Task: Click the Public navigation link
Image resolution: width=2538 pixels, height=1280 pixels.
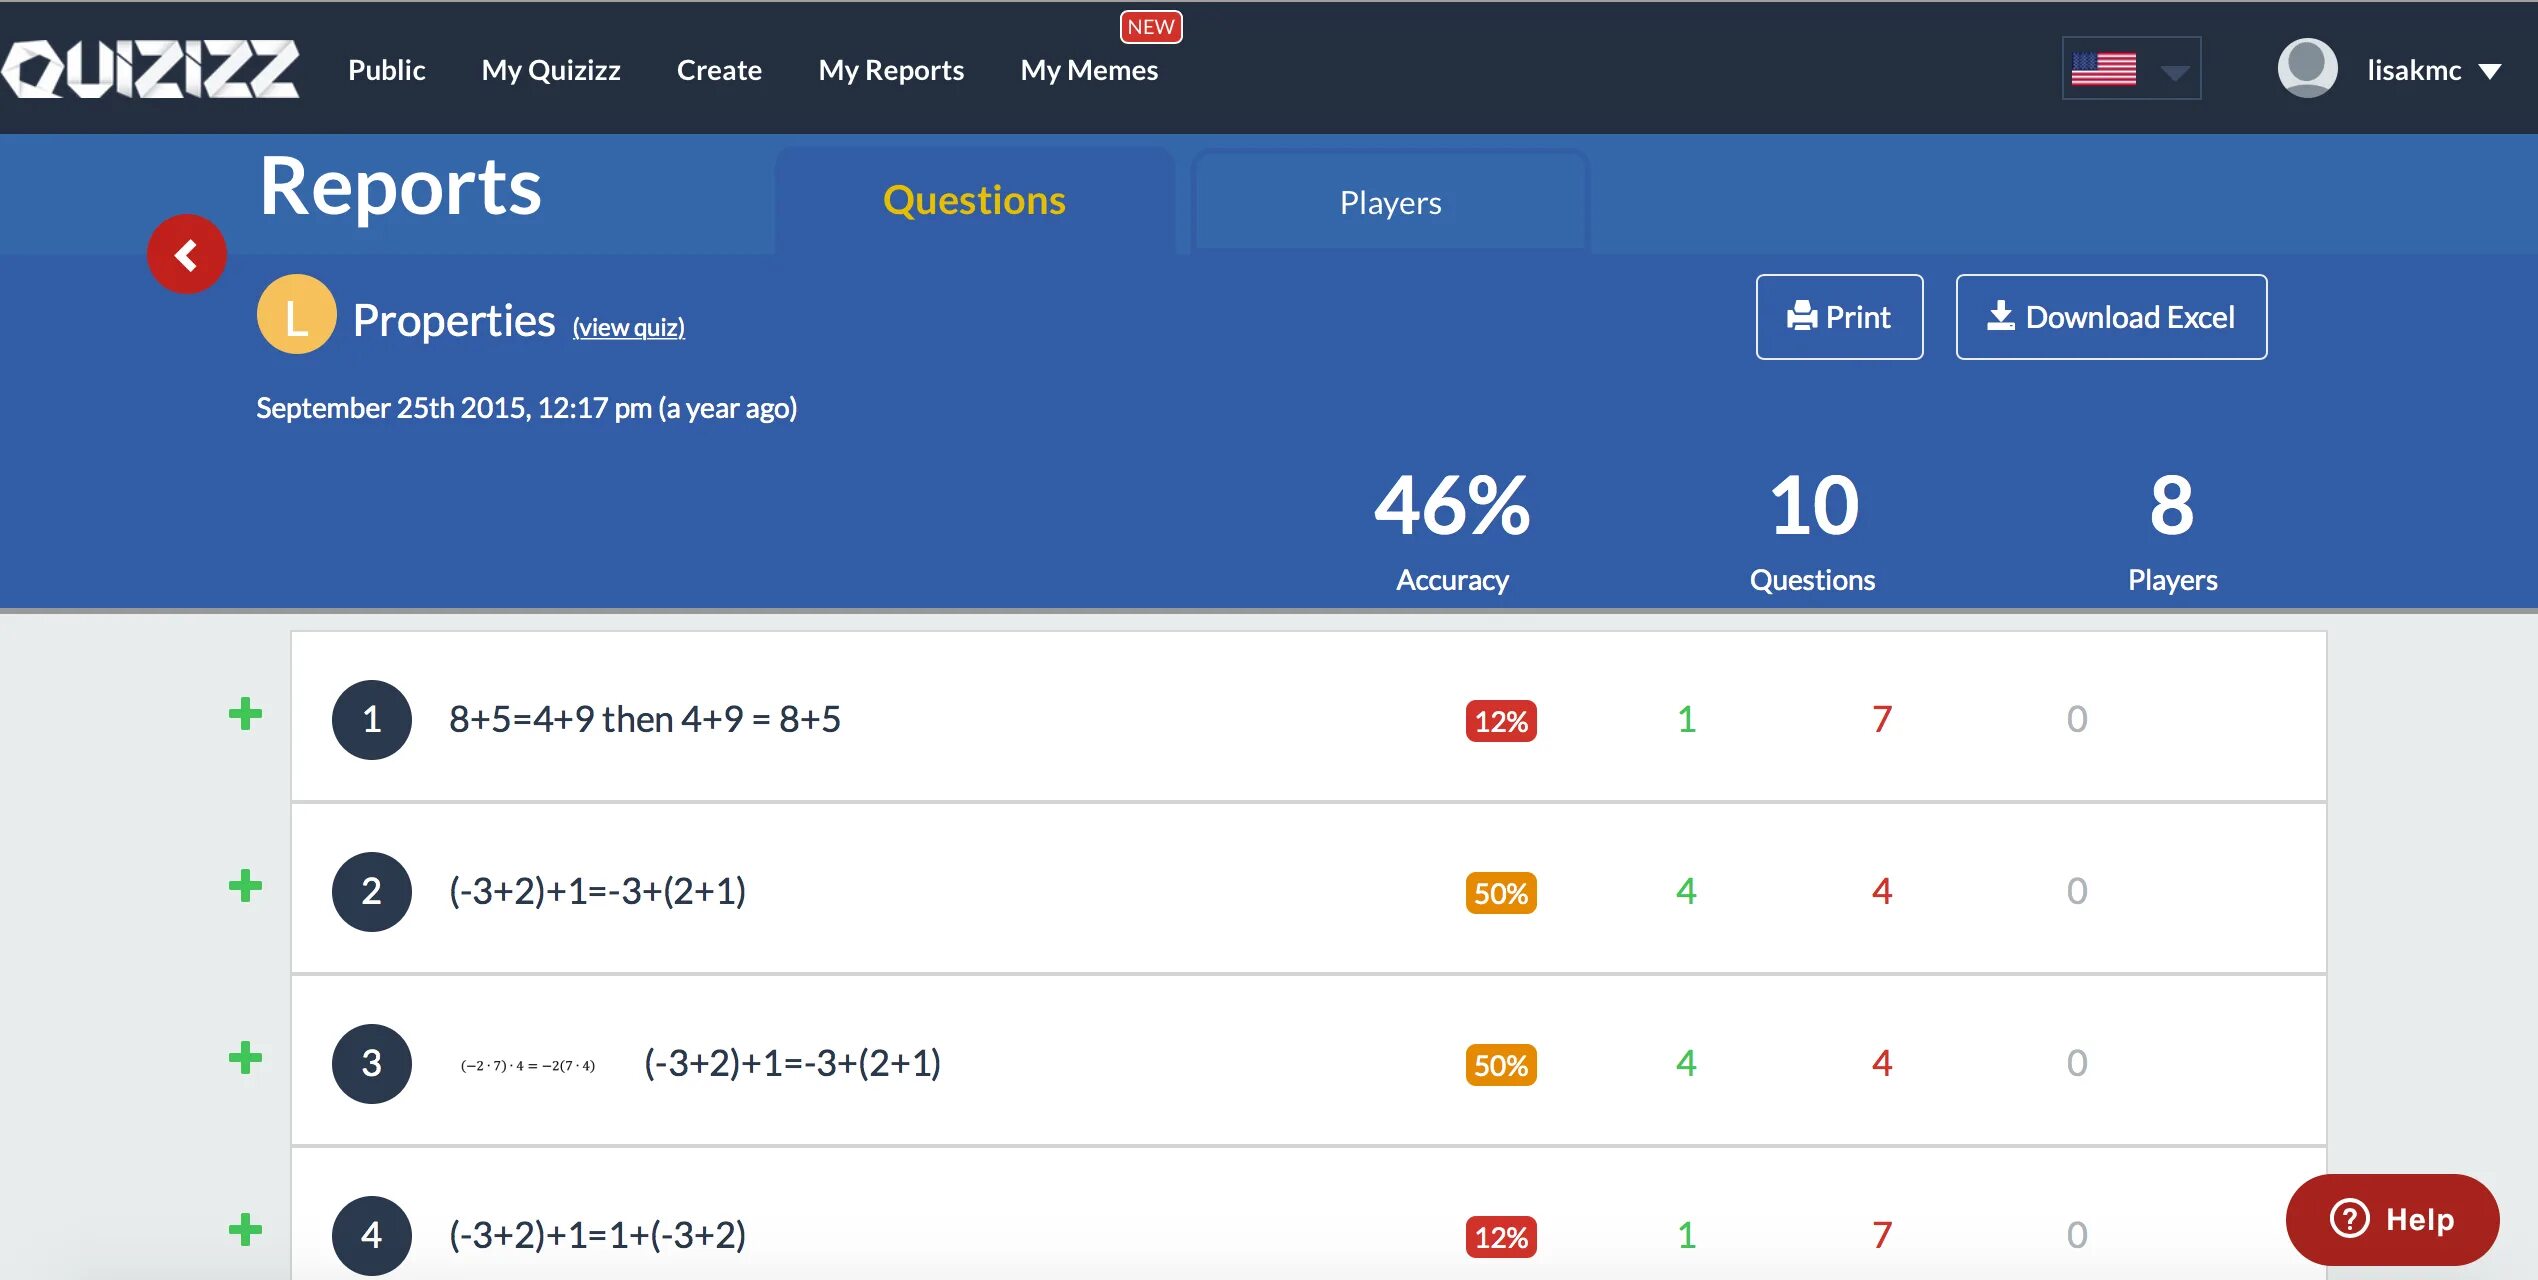Action: (387, 69)
